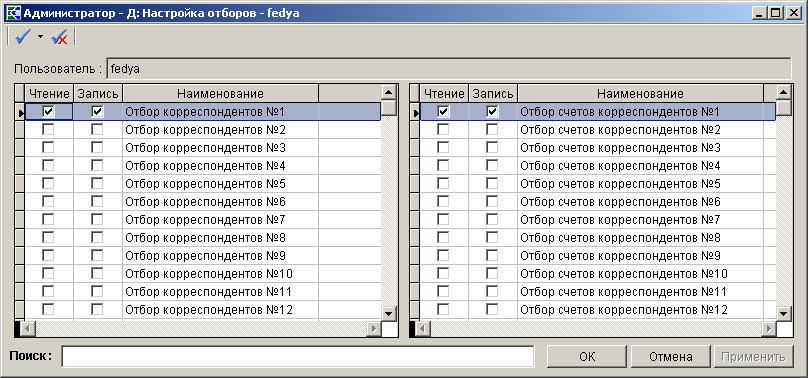
Task: Focus the Поиск search field
Action: coord(298,356)
